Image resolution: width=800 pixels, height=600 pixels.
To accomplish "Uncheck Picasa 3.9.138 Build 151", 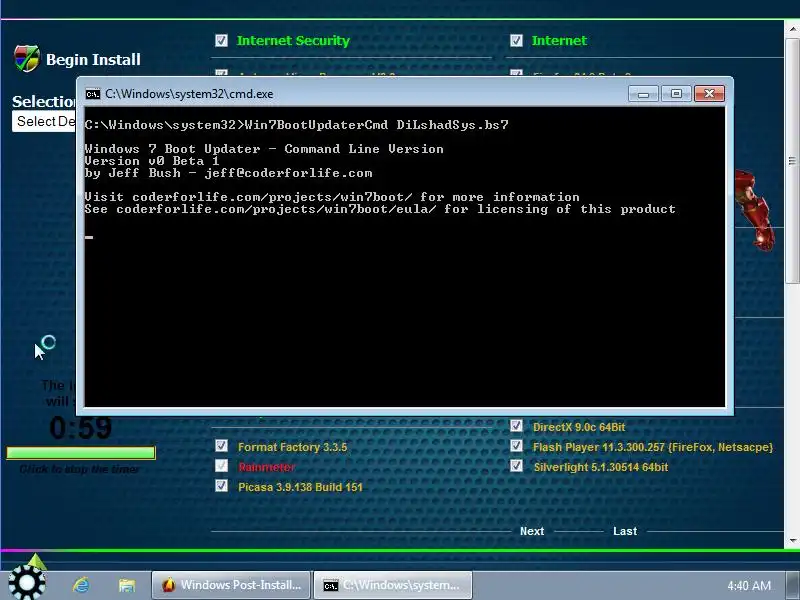I will click(221, 486).
